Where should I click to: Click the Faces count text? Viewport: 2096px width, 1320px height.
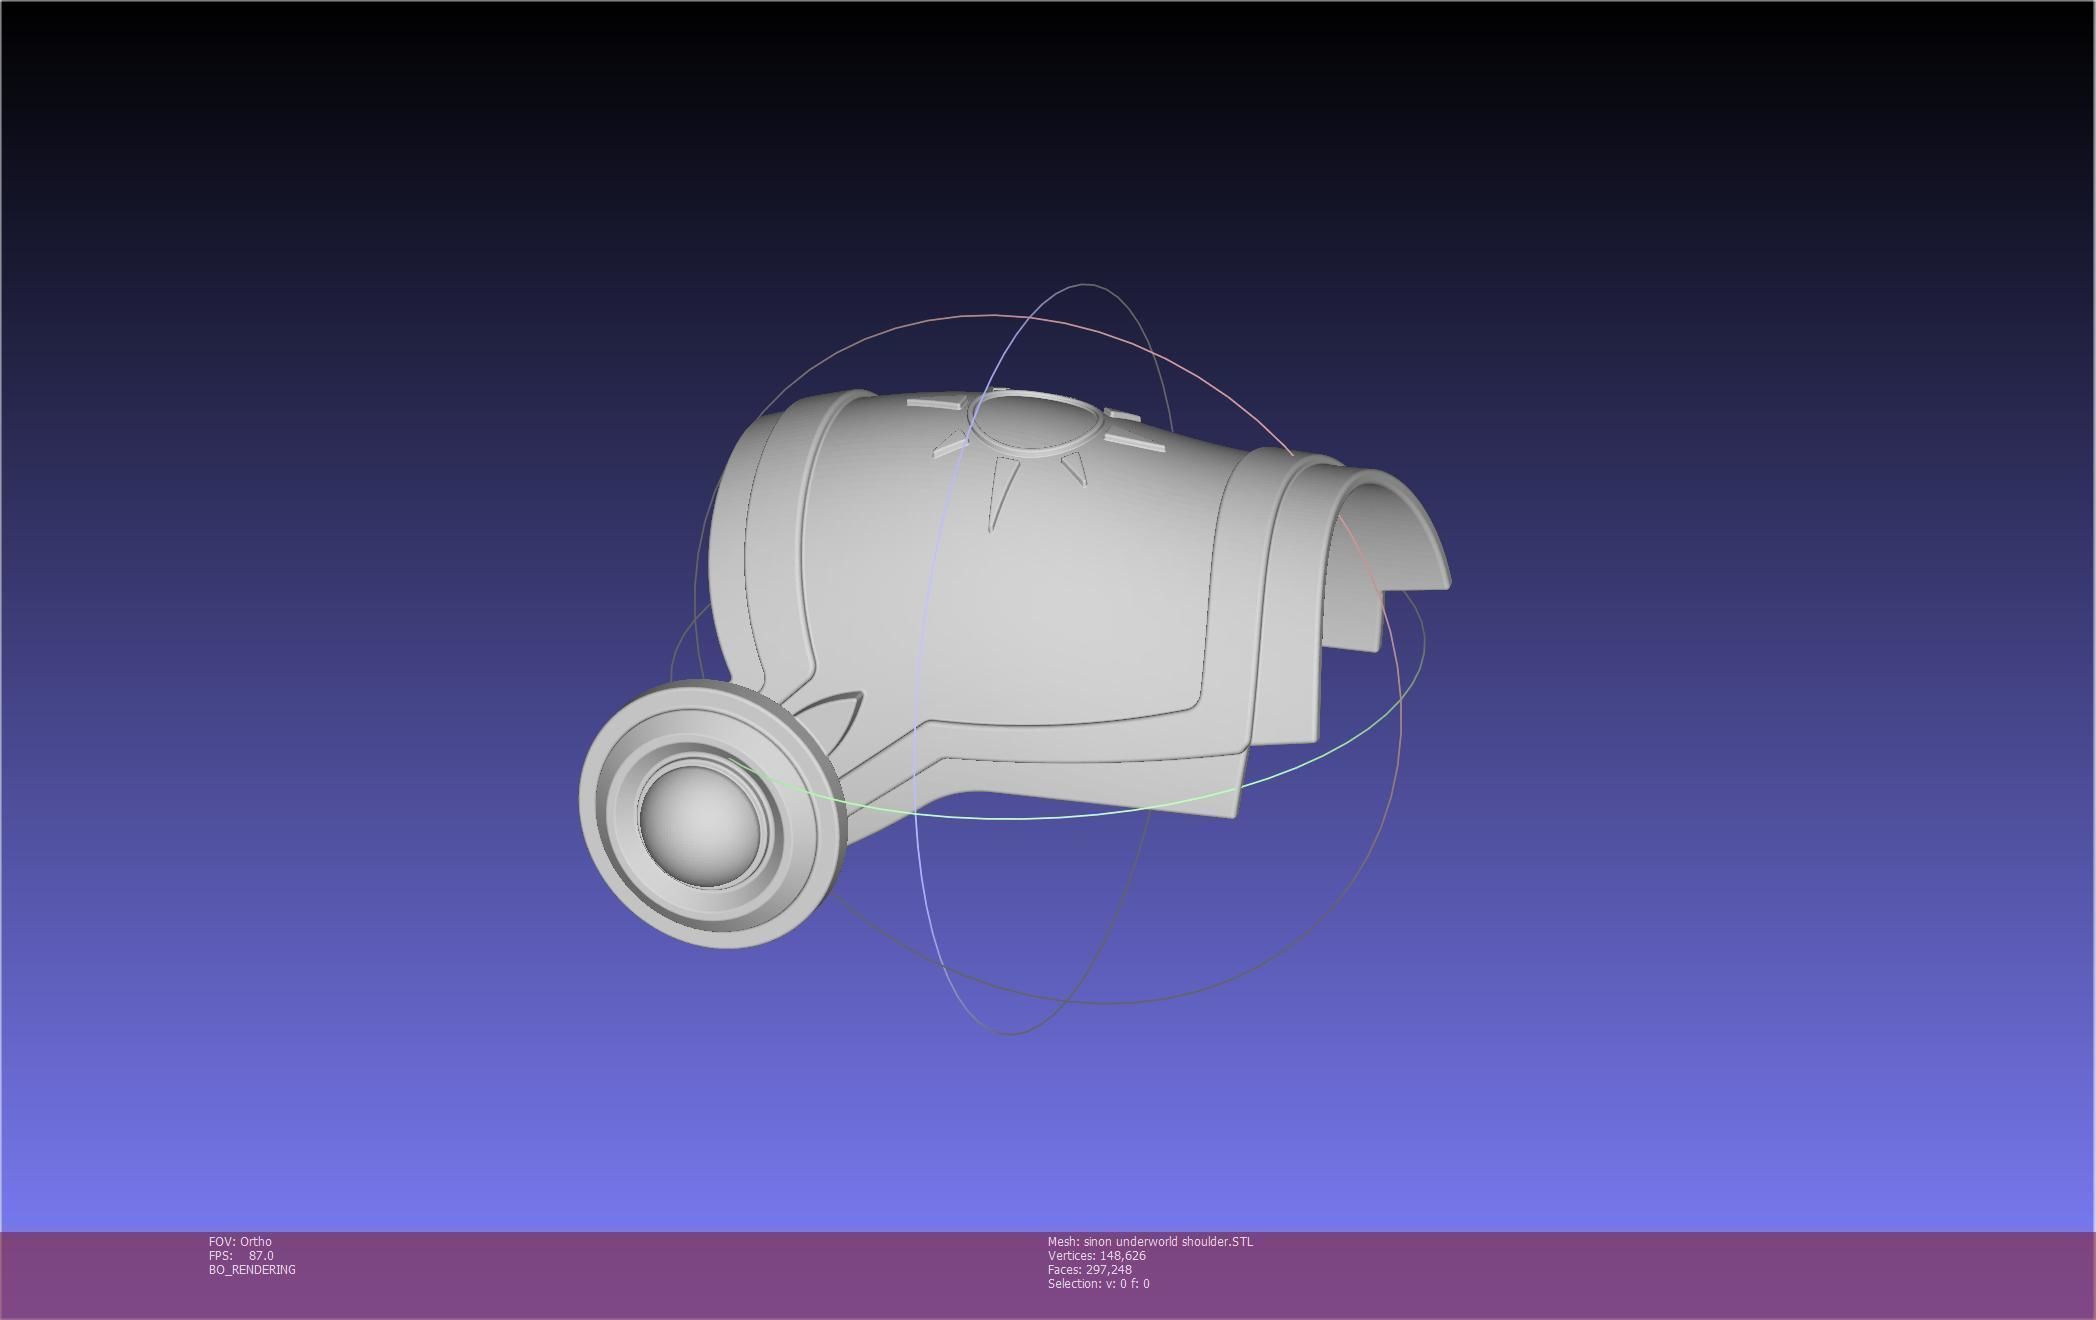(x=1089, y=1270)
